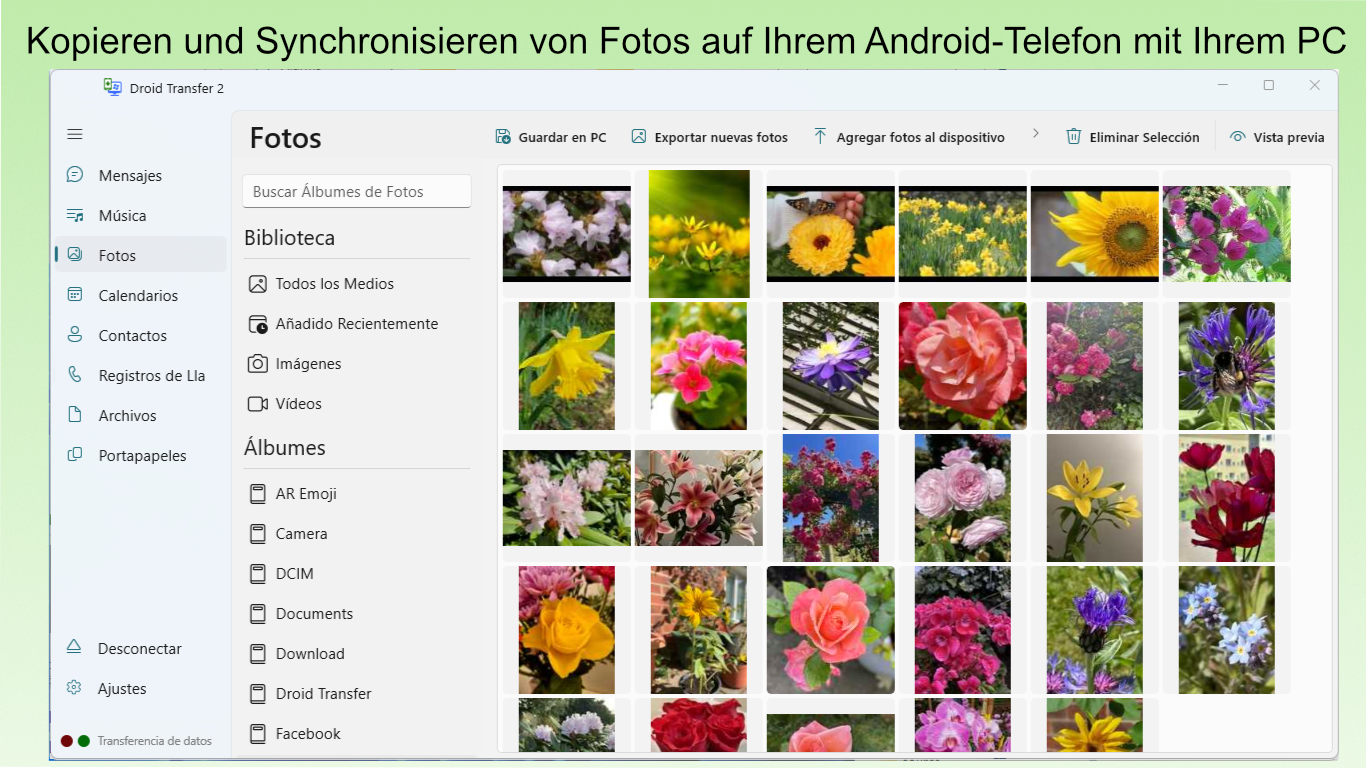
Task: Click the Droid Transfer 2 app icon
Action: point(113,87)
